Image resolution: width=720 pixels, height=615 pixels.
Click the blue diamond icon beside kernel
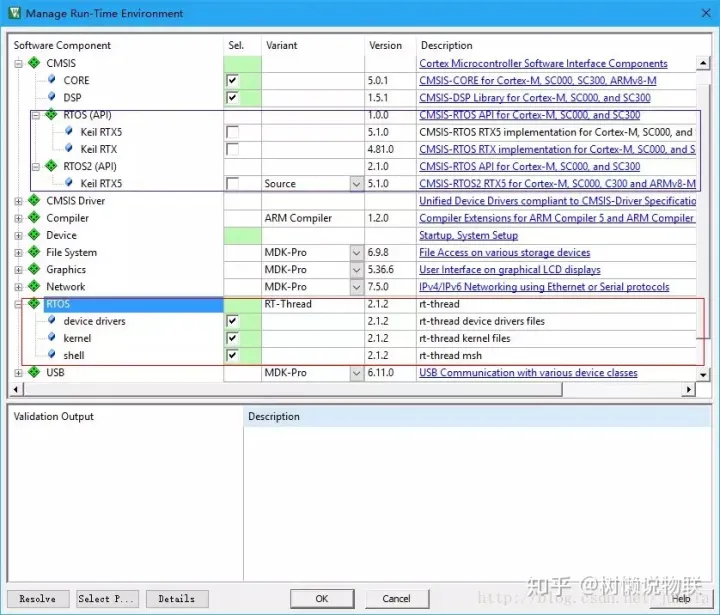click(52, 338)
